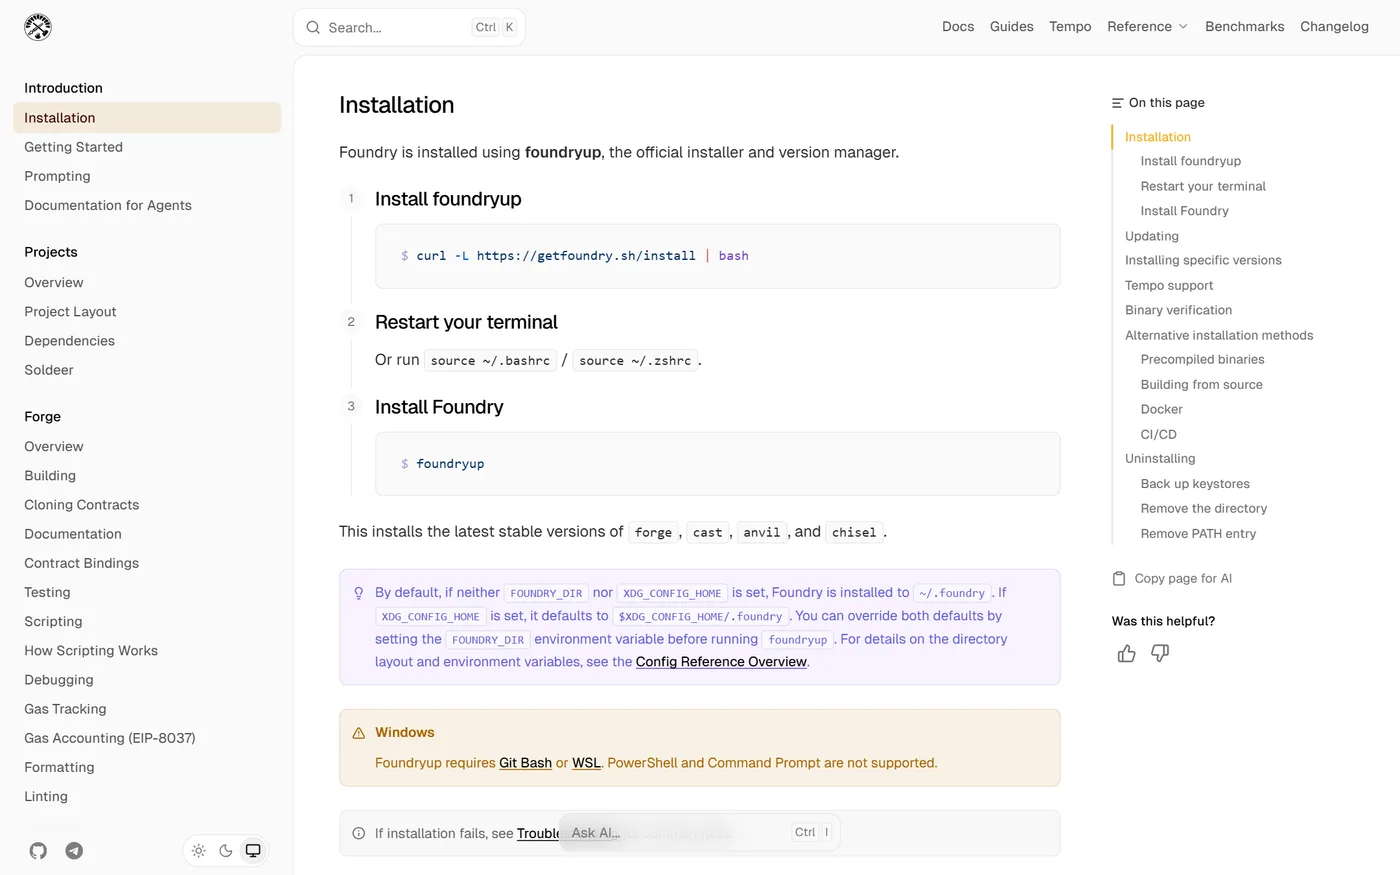Viewport: 1400px width, 875px height.
Task: Follow the Config Reference Overview link
Action: click(x=721, y=662)
